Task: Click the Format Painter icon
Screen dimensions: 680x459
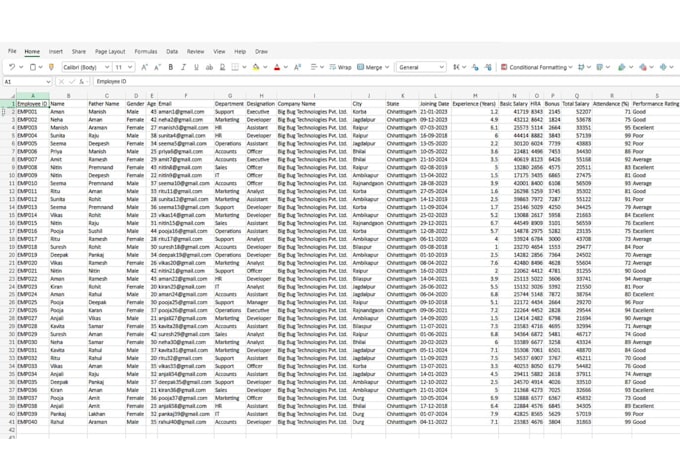Action: [51, 67]
